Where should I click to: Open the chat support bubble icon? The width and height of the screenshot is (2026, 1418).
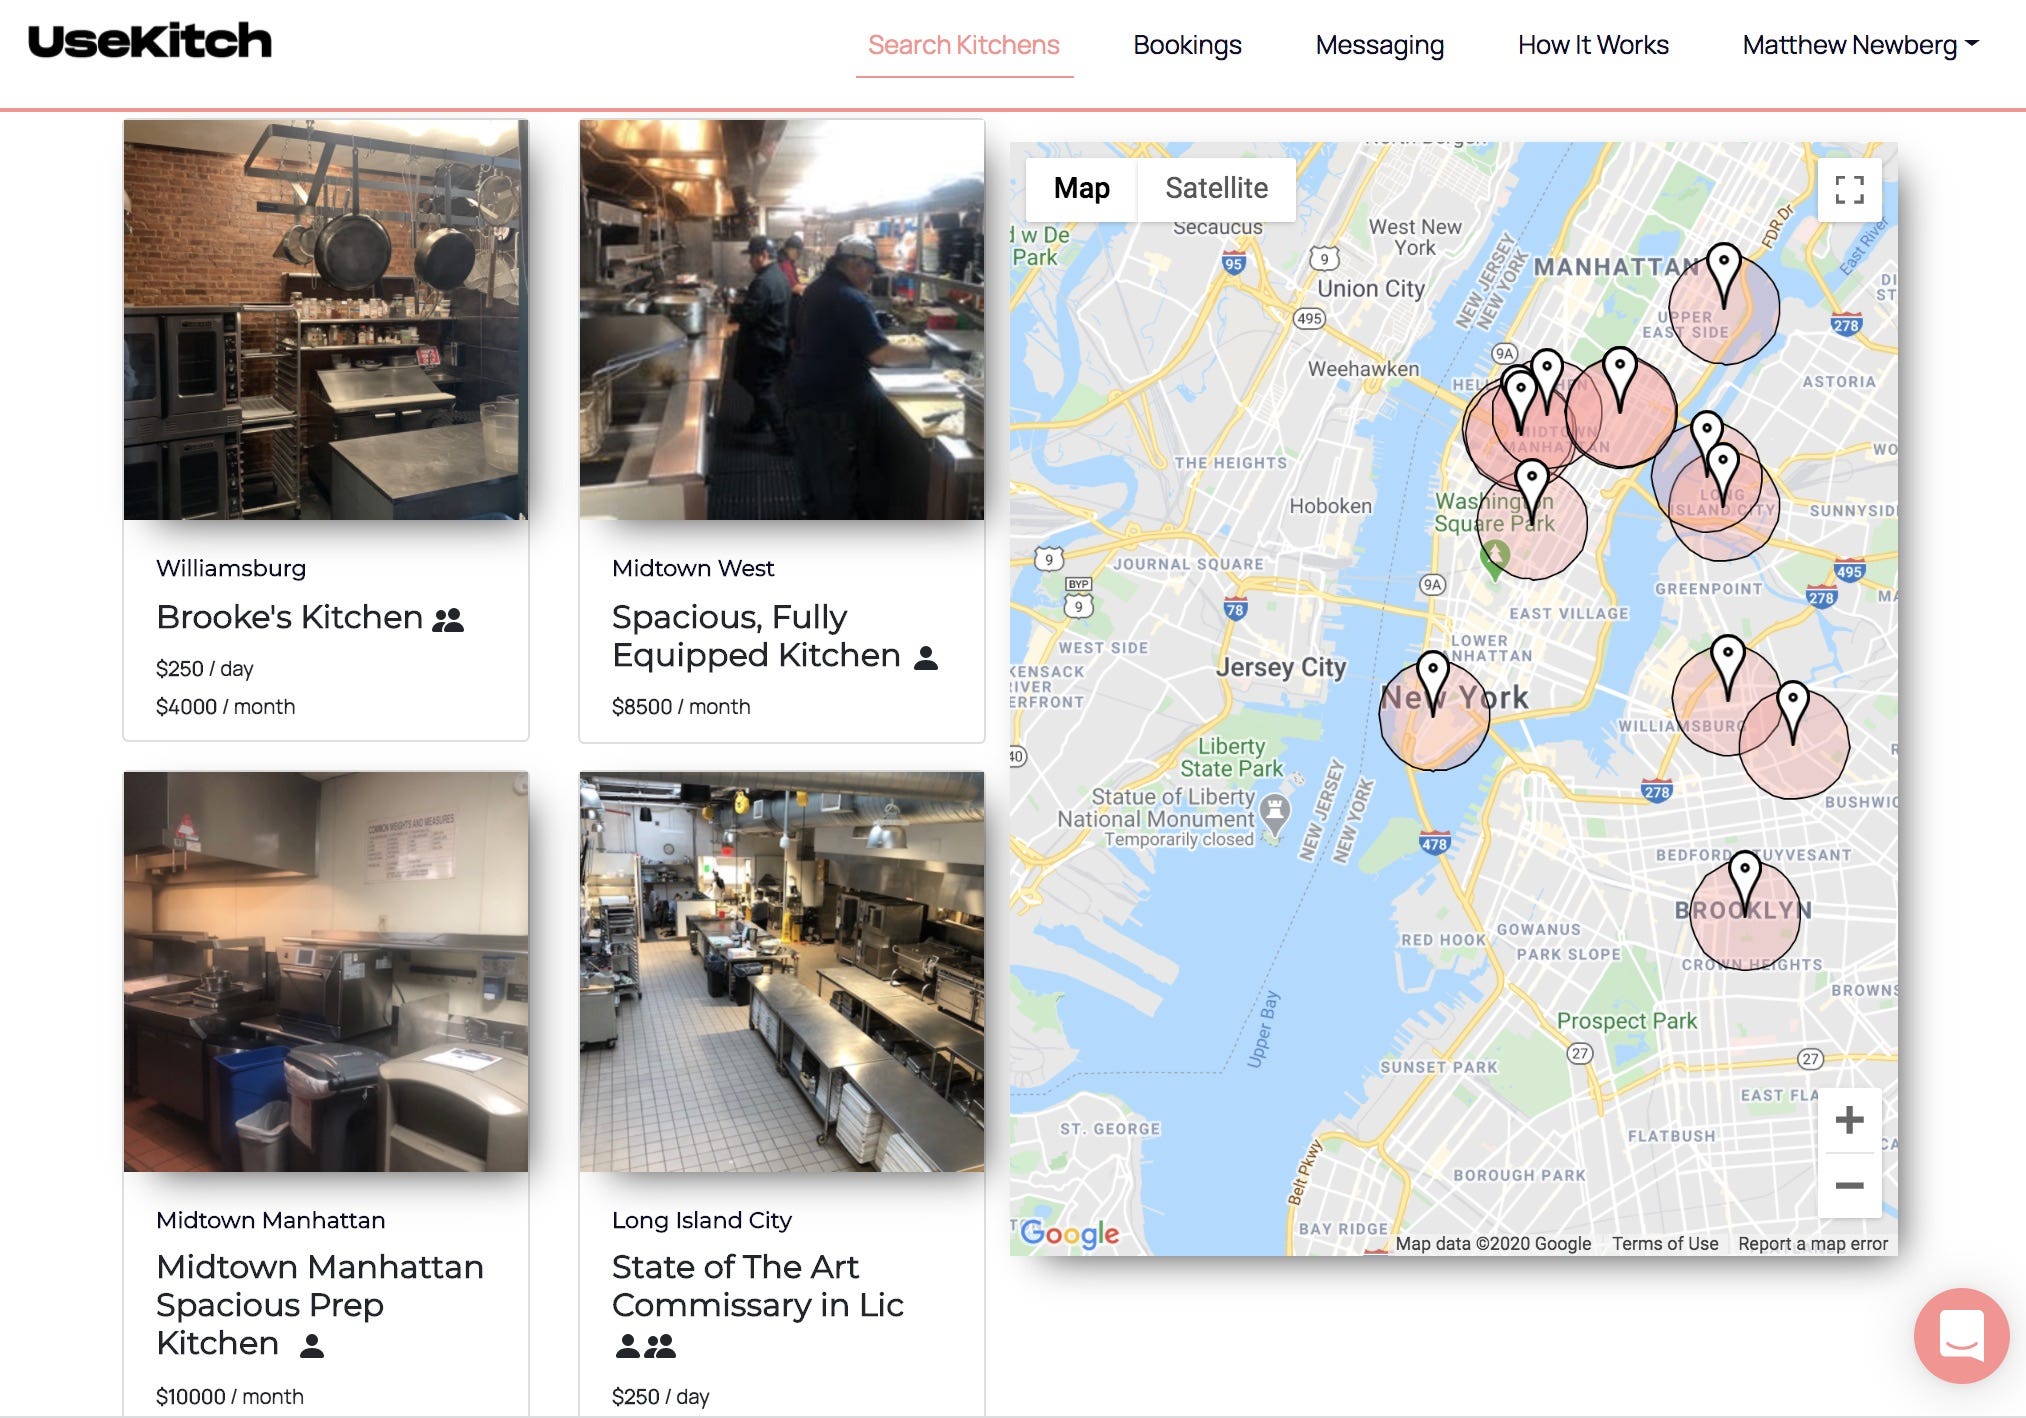click(x=1960, y=1335)
